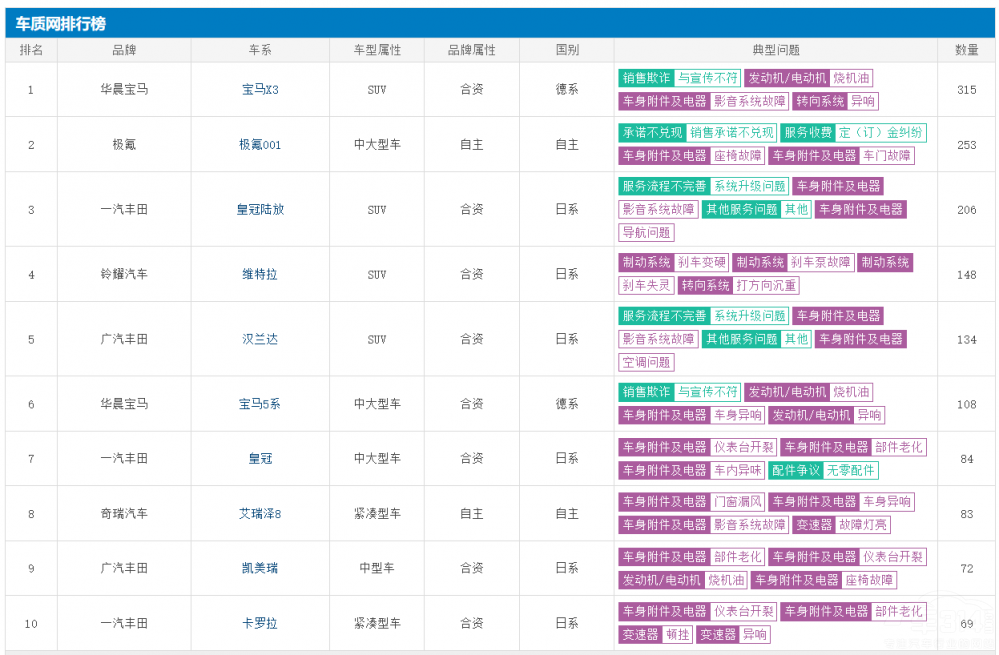Open the 极氪001 car series link
Screen dimensions: 999x655
coord(260,144)
